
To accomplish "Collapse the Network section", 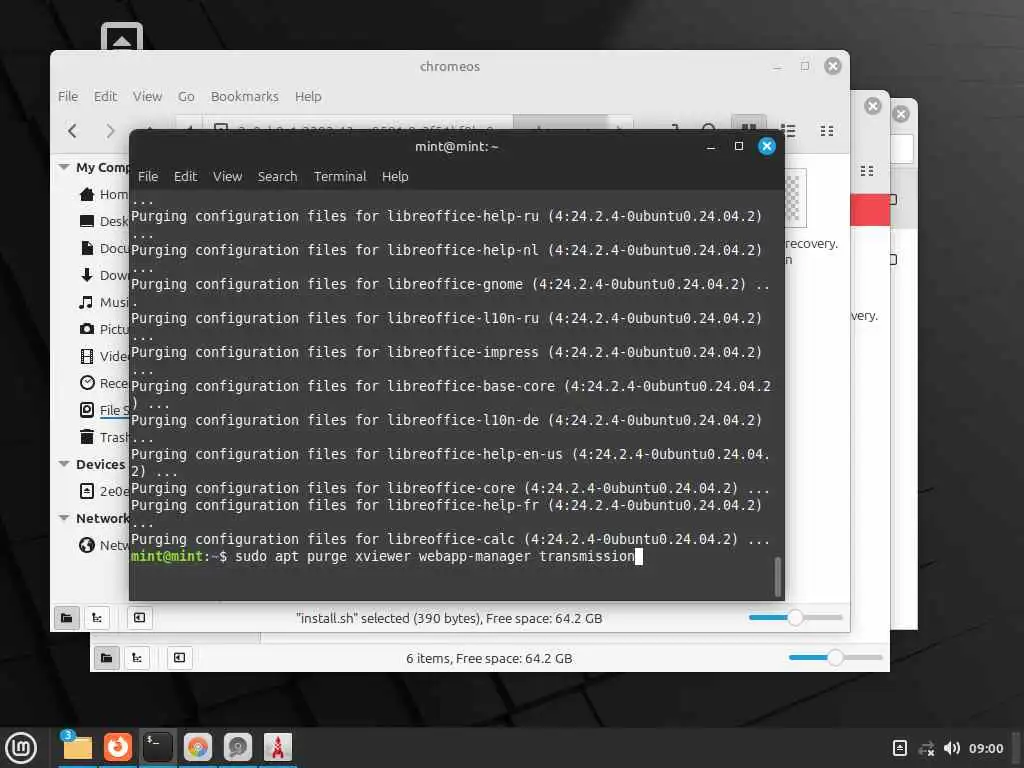I will [x=64, y=518].
